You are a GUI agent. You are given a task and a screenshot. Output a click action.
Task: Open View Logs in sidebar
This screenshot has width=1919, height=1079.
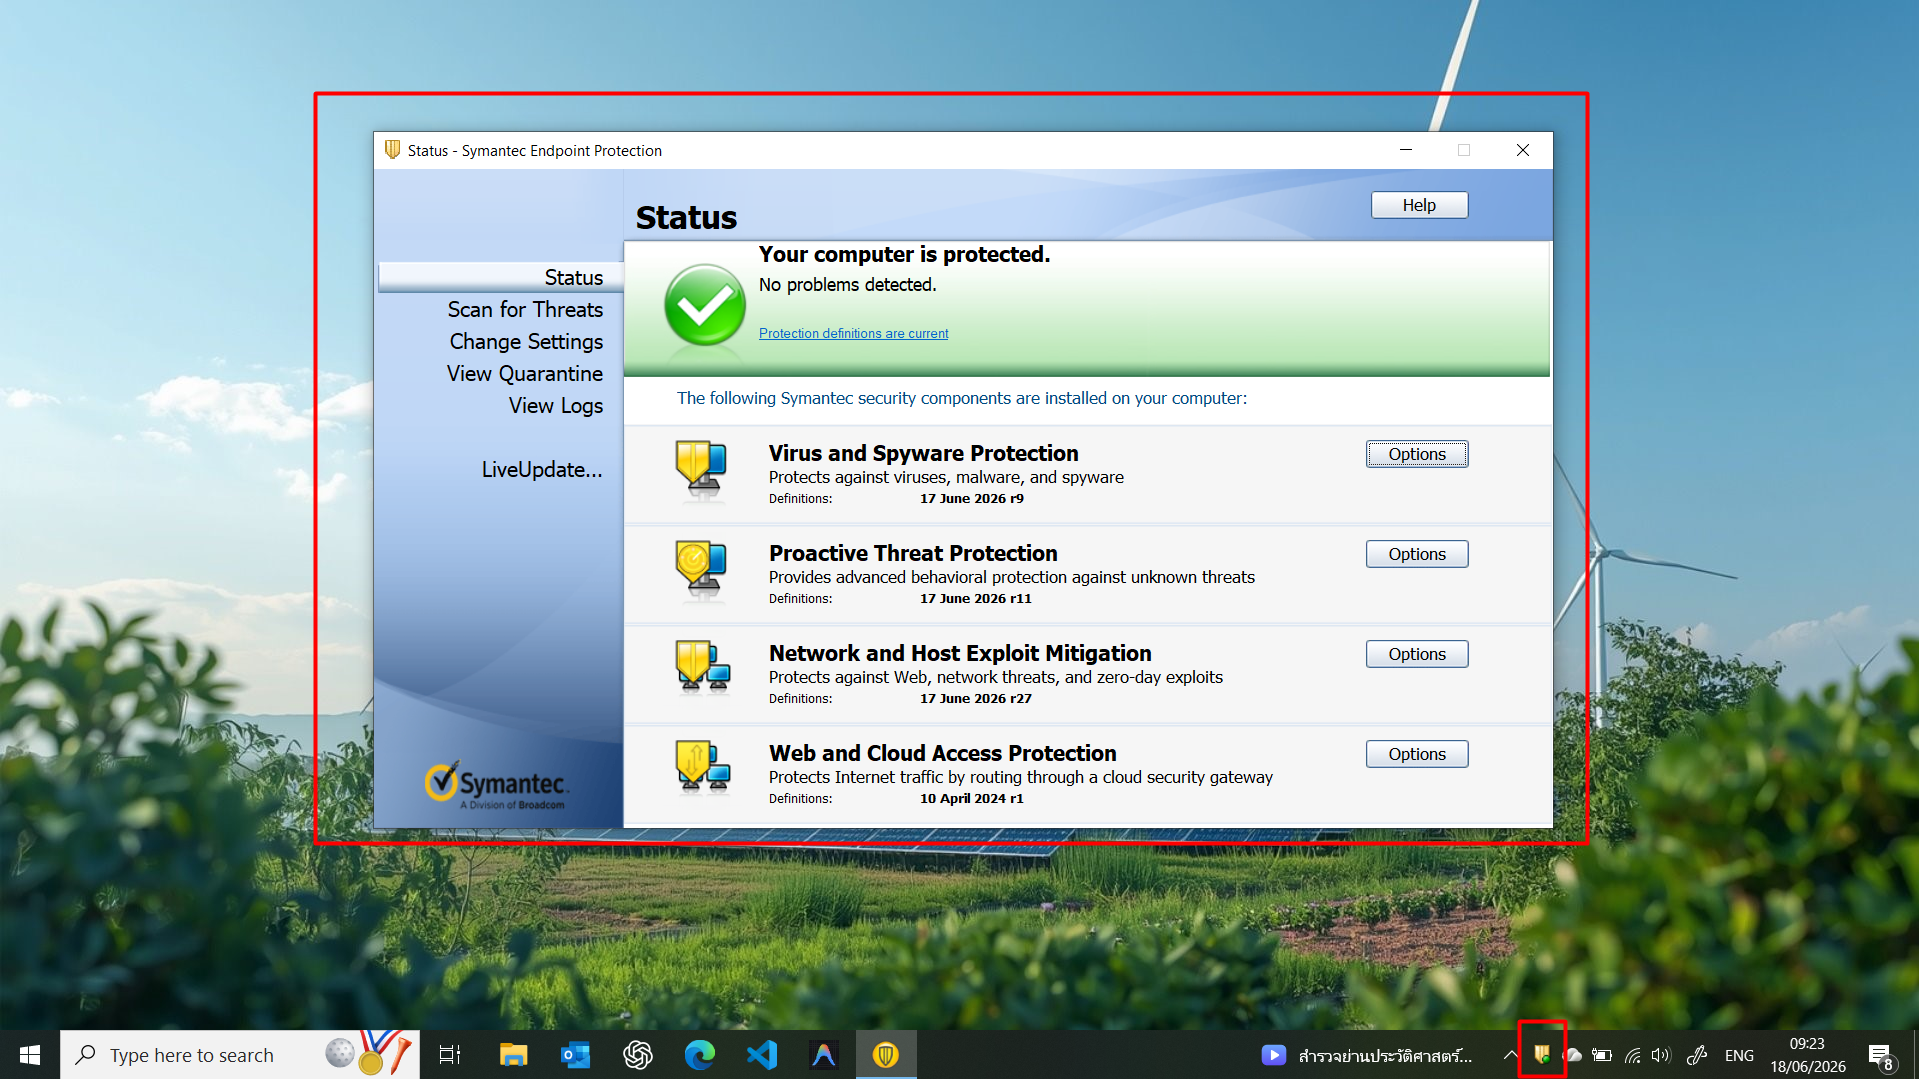[556, 405]
